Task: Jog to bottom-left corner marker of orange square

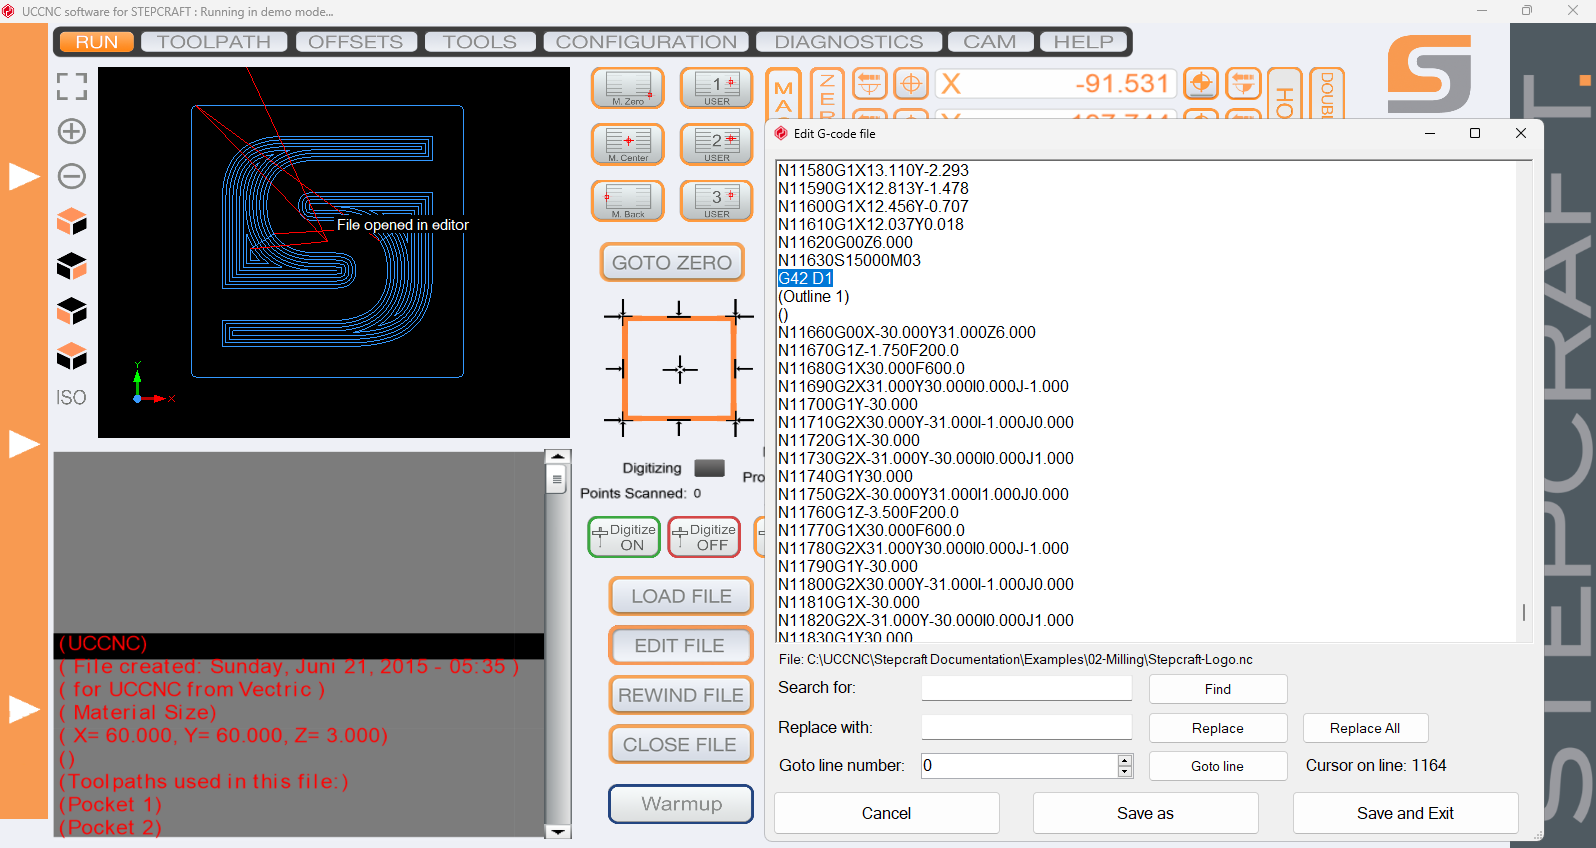Action: pyautogui.click(x=623, y=421)
